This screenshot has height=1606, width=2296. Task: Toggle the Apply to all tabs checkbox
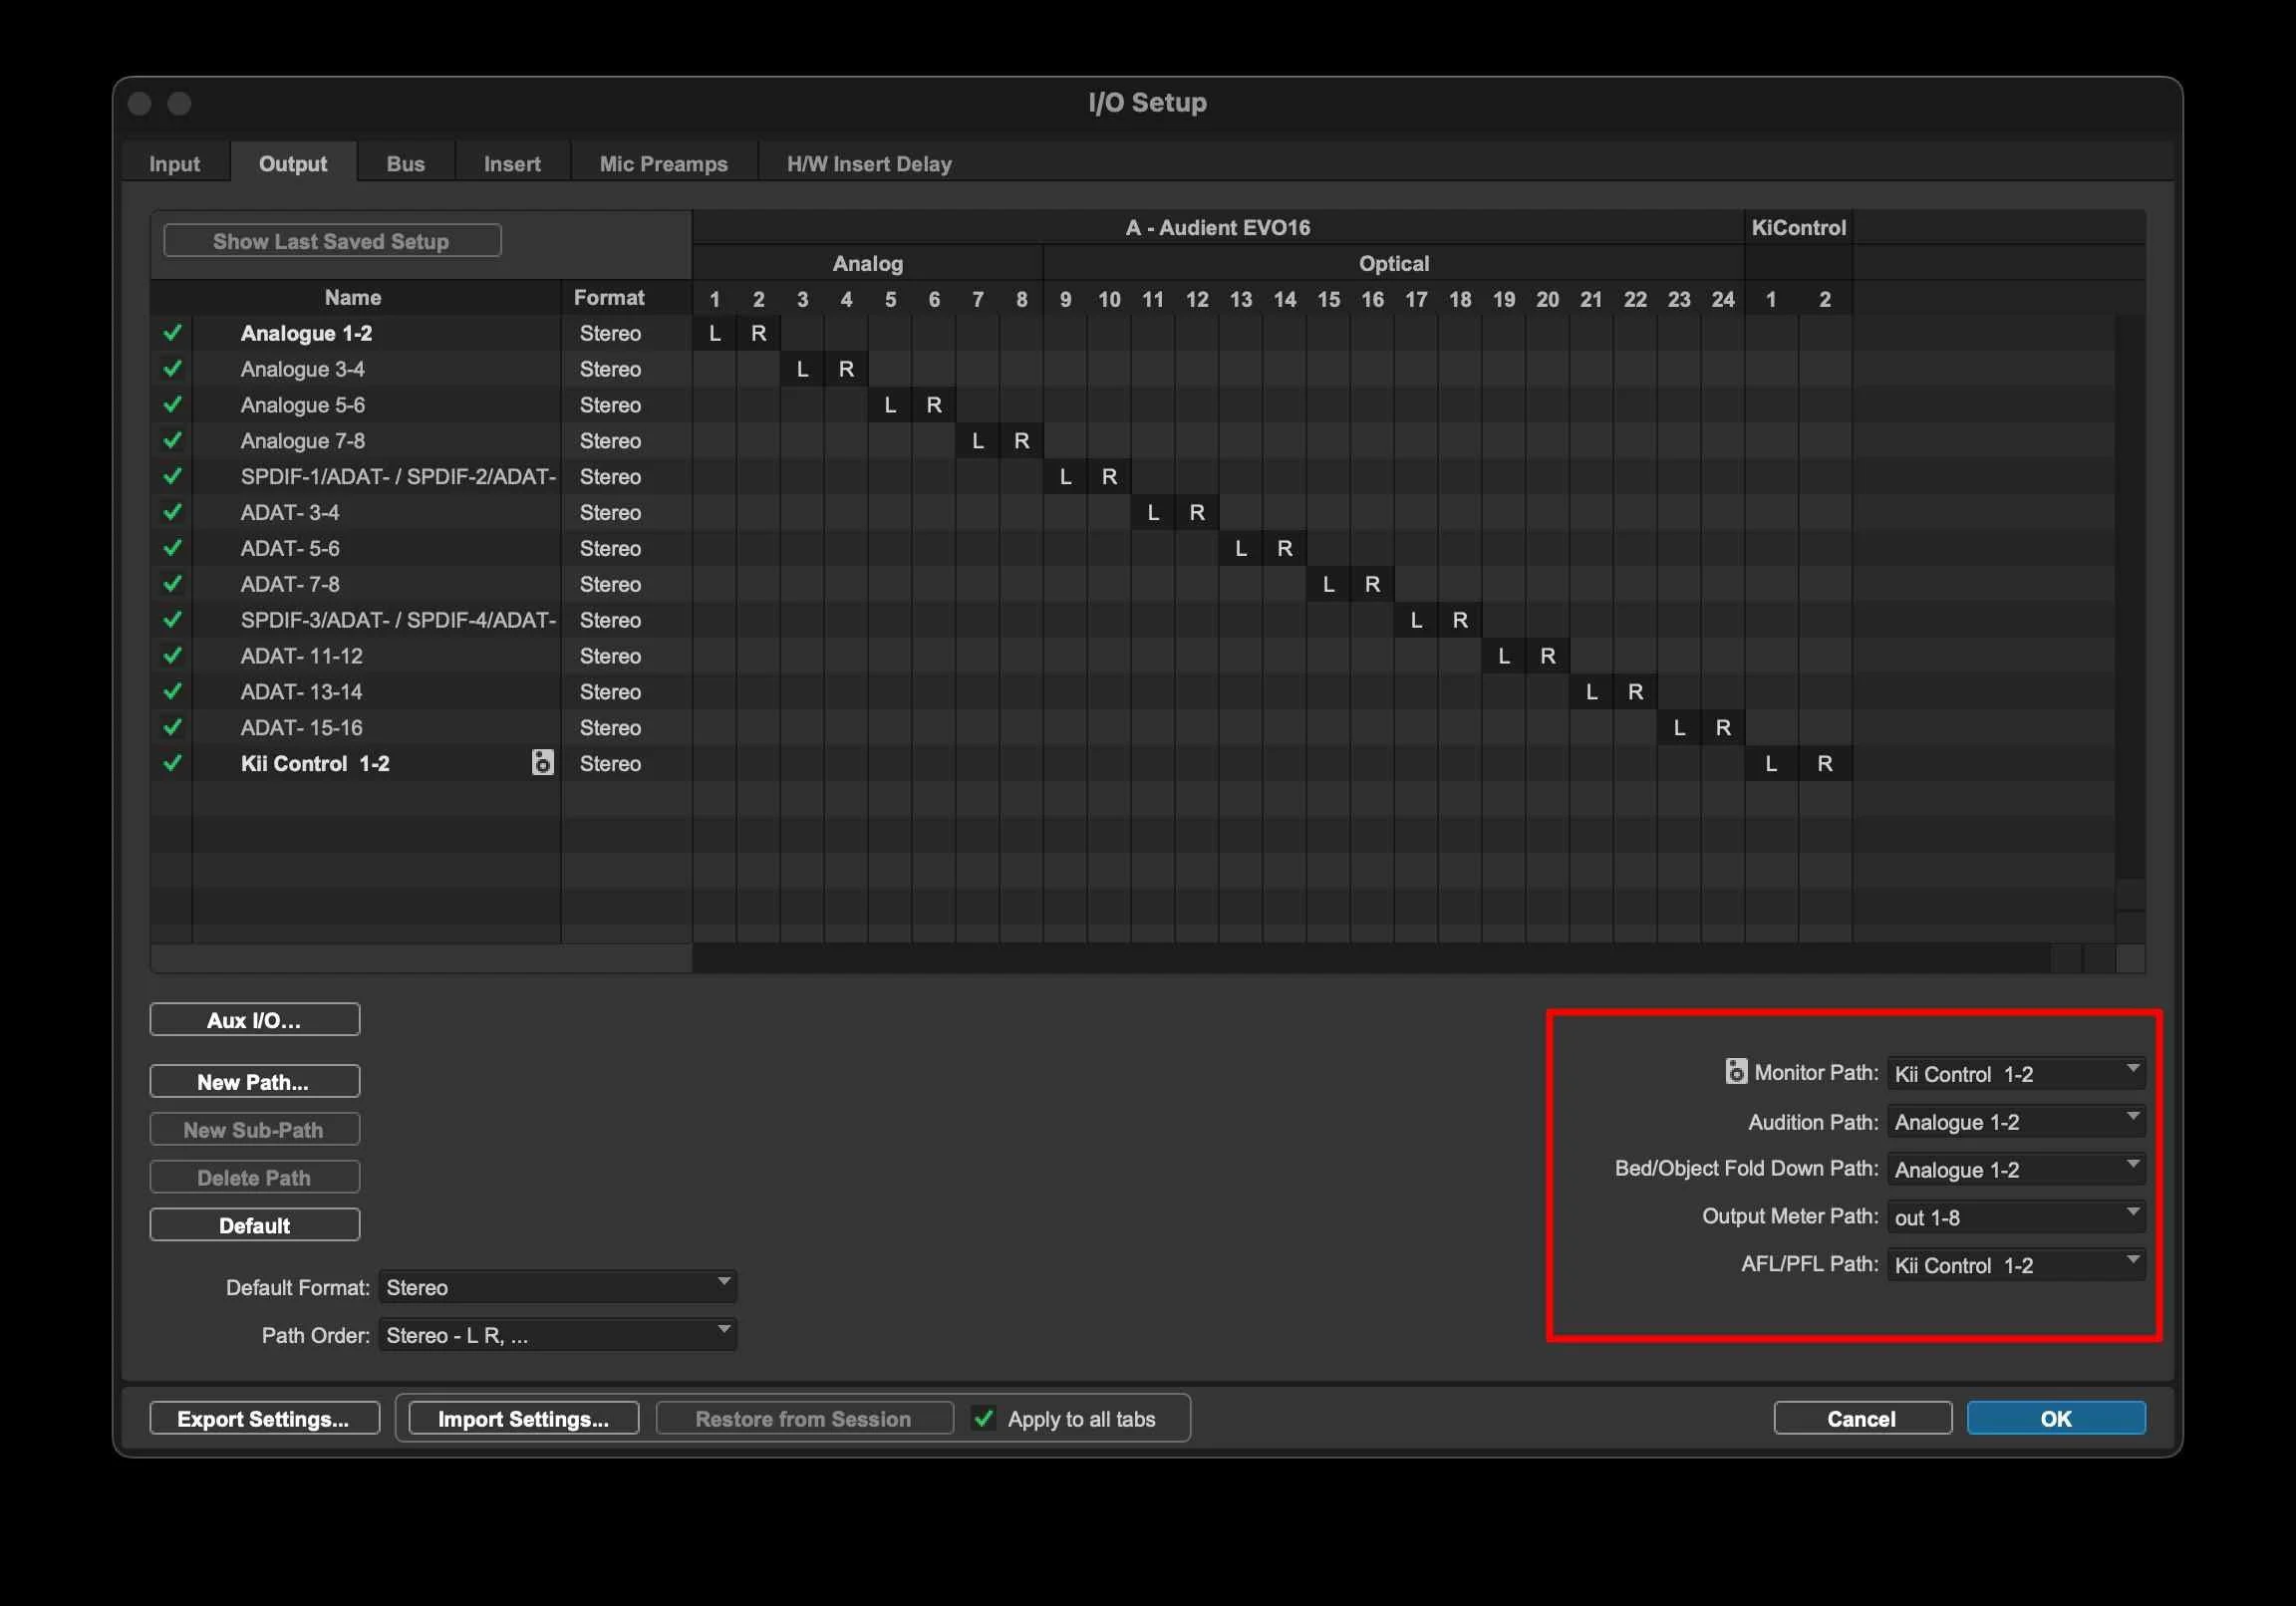pyautogui.click(x=983, y=1418)
